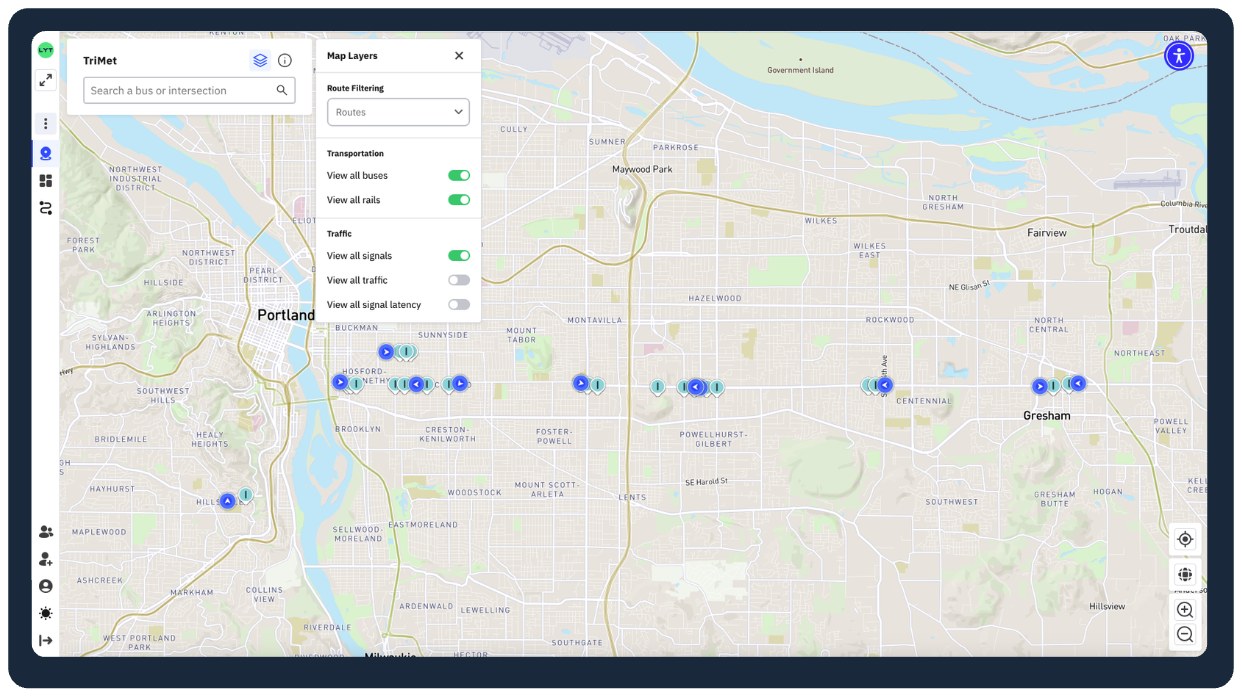Toggle the map layers stack icon
The height and width of the screenshot is (696, 1242).
(260, 60)
